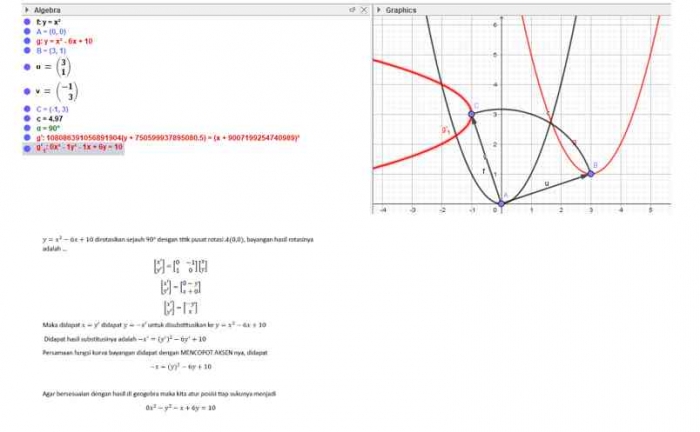Hide function f: y = x² using its visibility dot
This screenshot has width=700, height=432.
(29, 23)
